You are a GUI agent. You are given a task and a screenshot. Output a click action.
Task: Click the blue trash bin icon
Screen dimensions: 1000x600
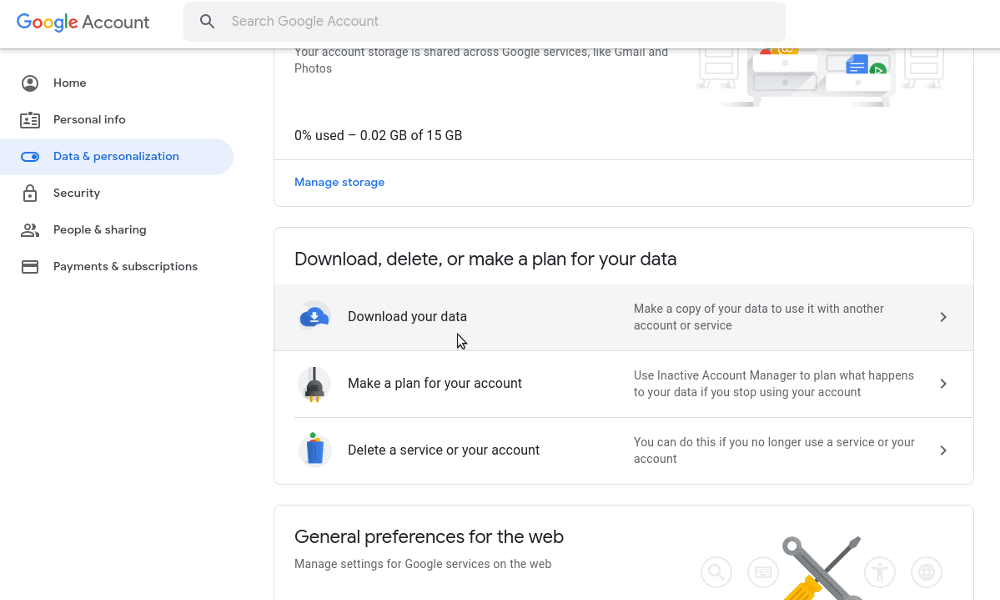(314, 450)
